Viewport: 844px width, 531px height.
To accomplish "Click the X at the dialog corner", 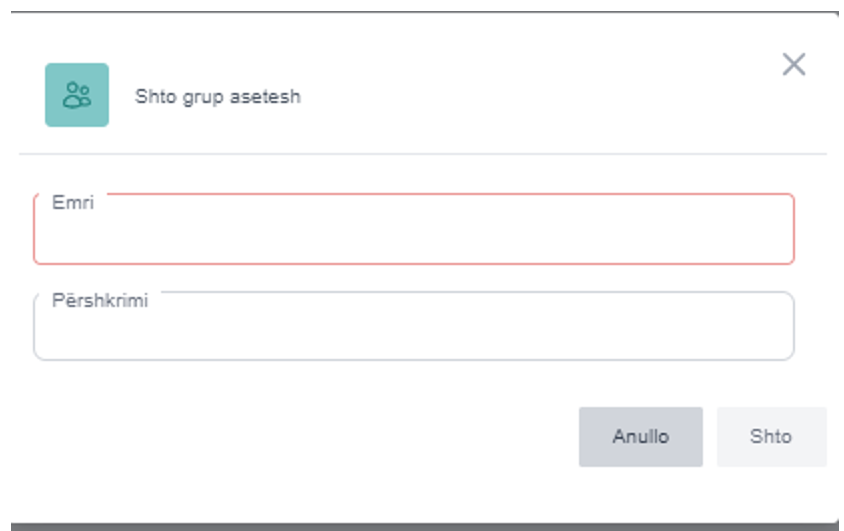I will [793, 65].
